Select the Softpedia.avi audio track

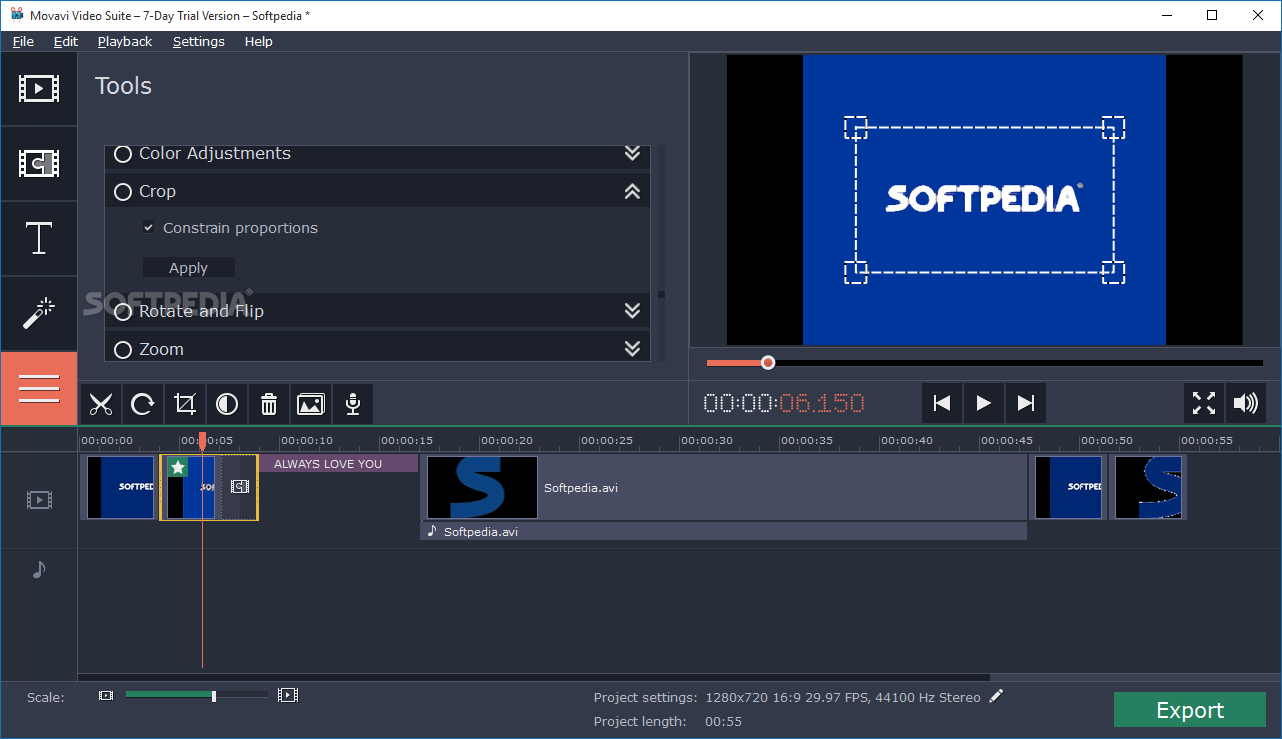(x=724, y=531)
